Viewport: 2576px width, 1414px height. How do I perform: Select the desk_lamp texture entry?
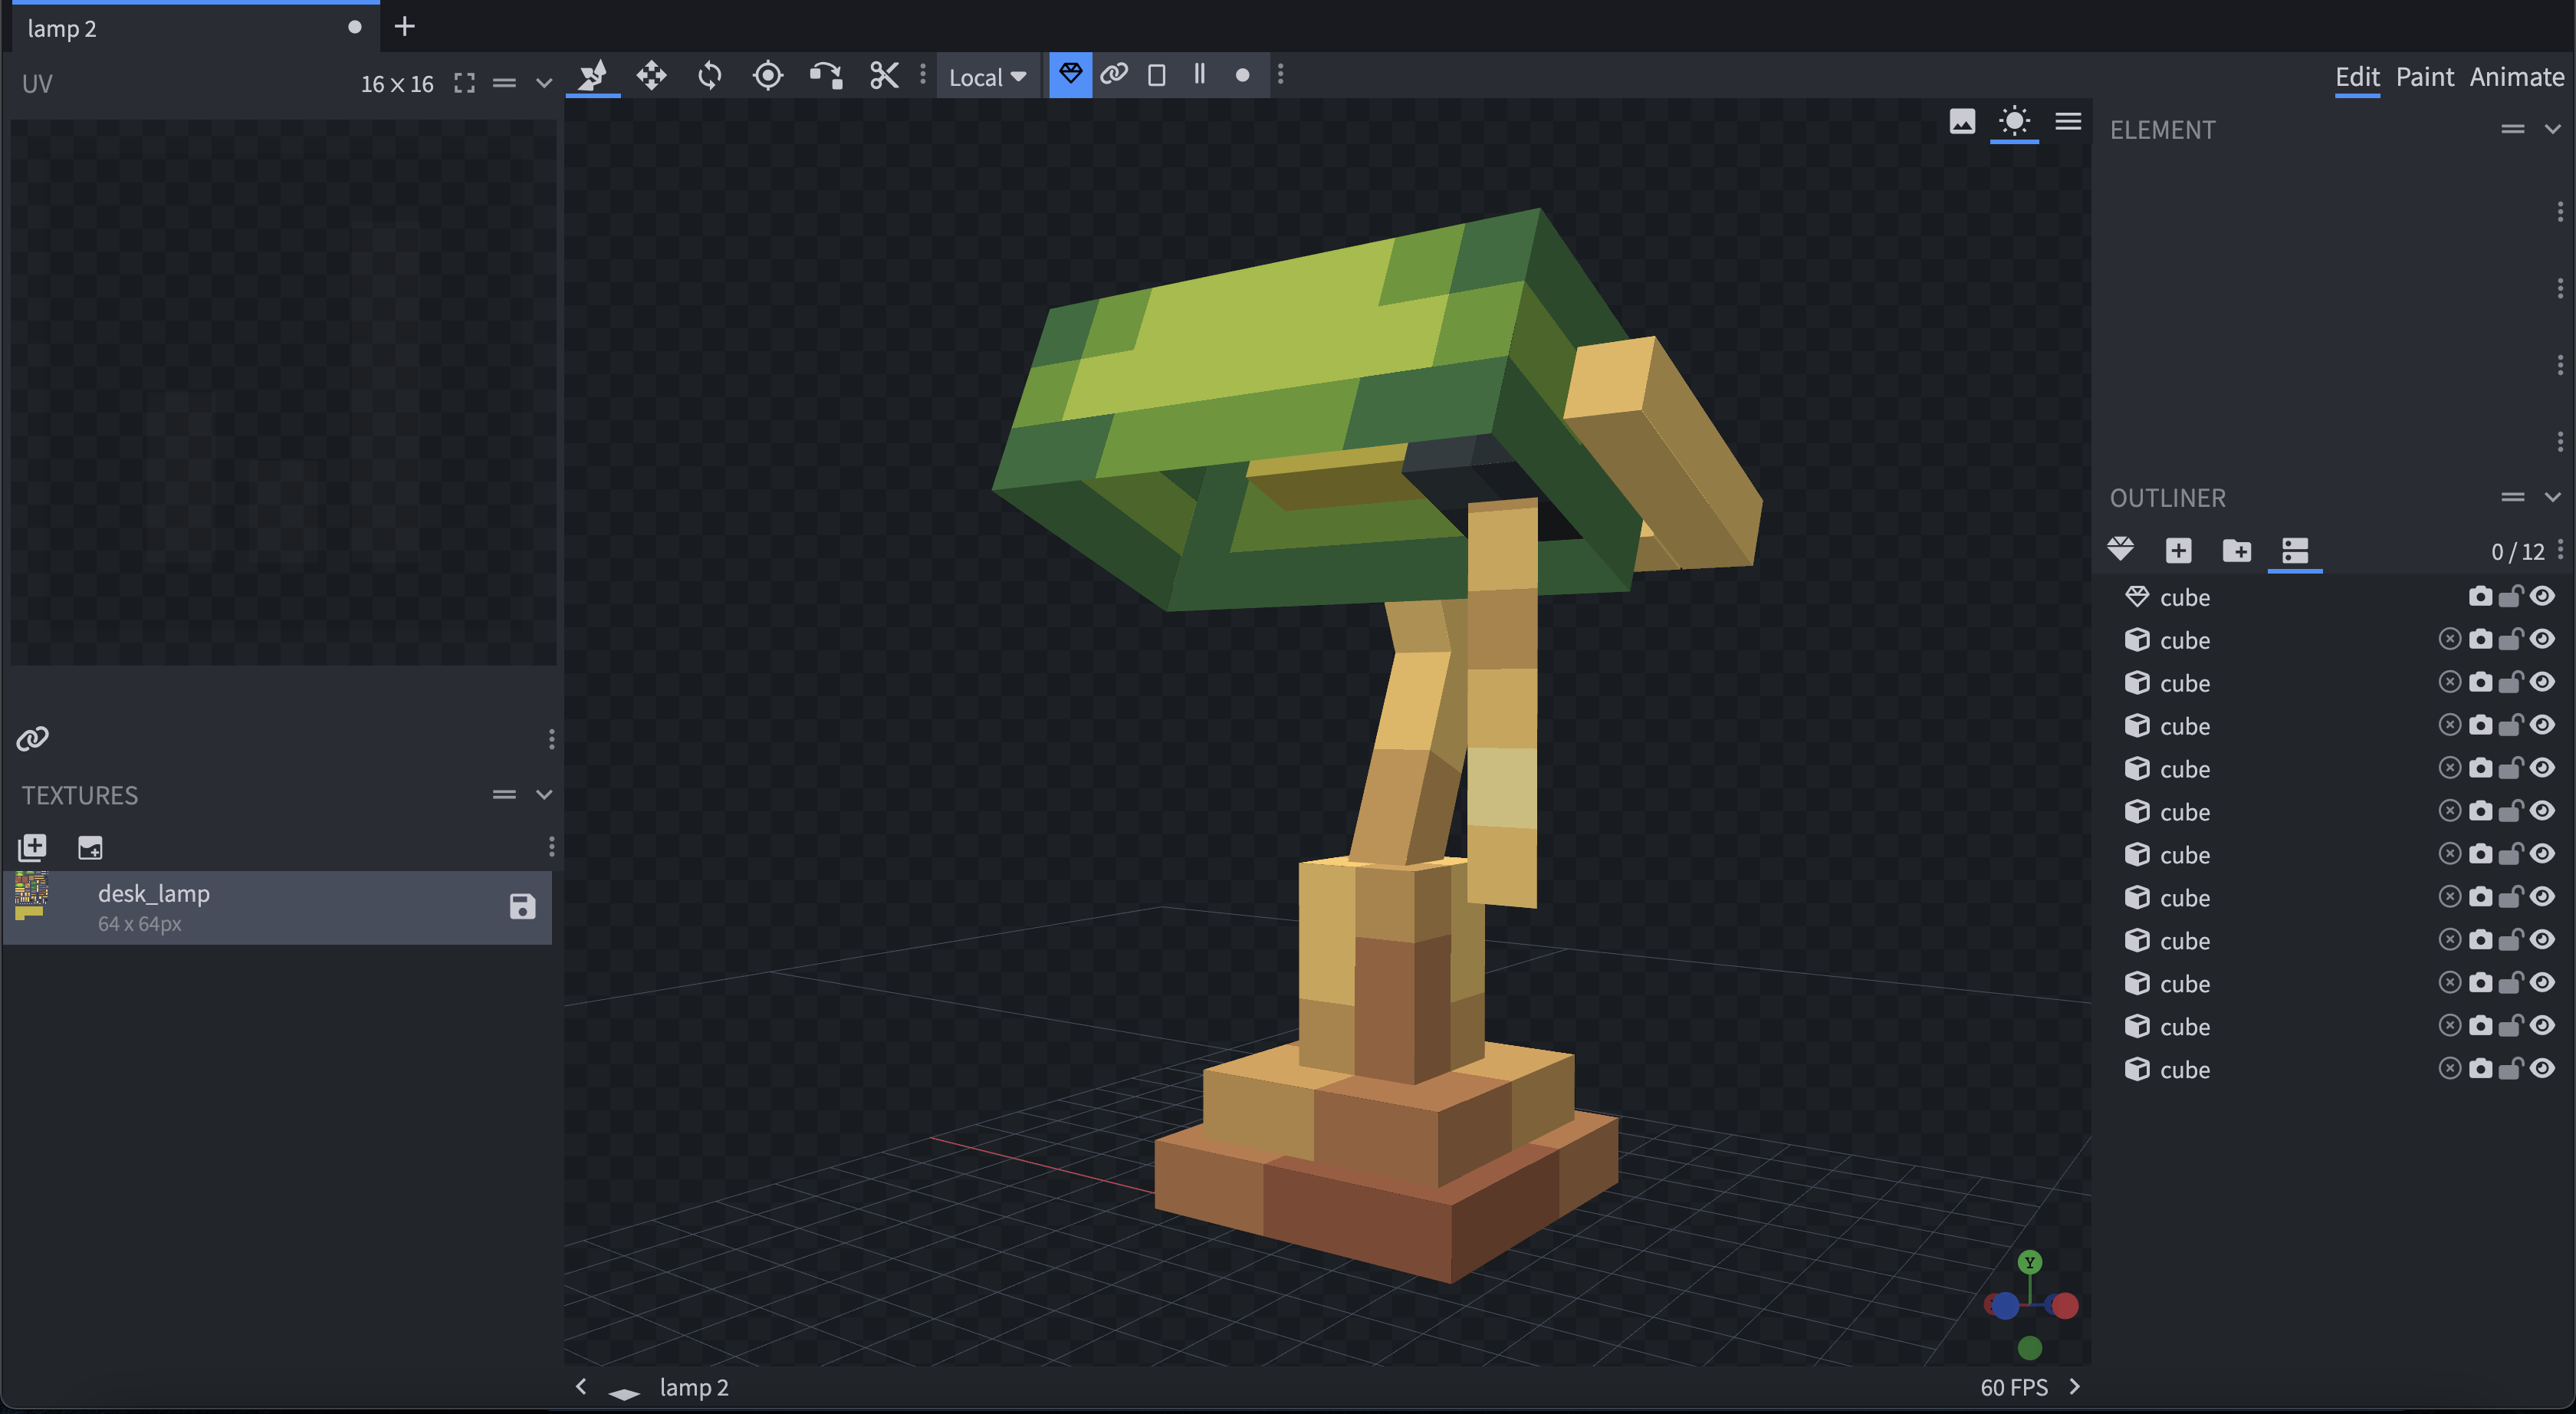[x=278, y=907]
